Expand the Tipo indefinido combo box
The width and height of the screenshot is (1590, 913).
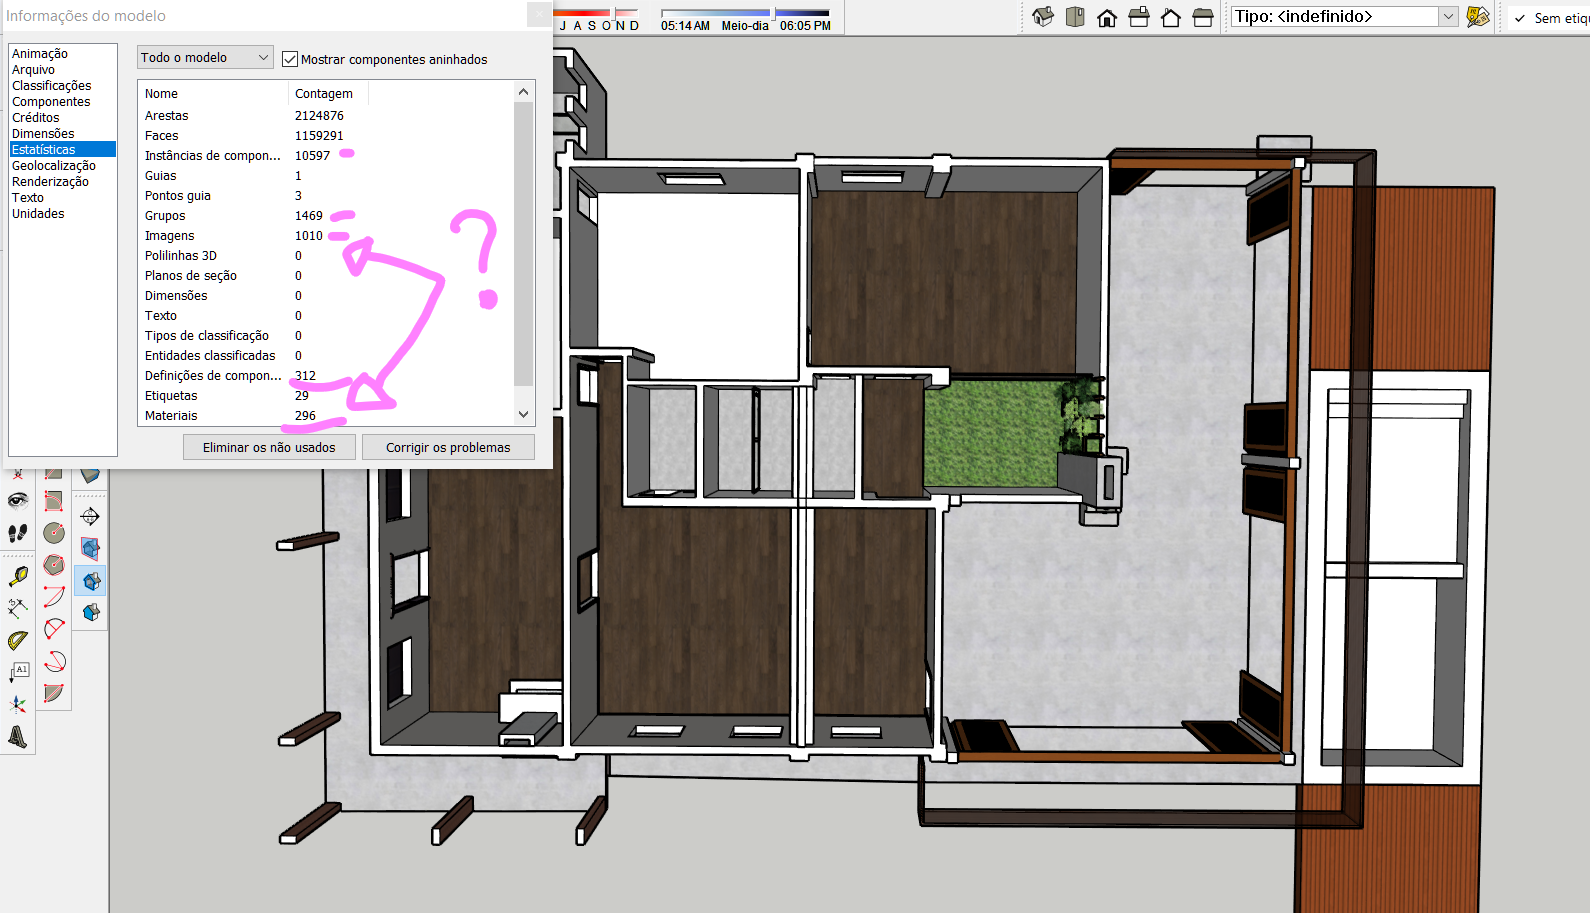(1447, 17)
